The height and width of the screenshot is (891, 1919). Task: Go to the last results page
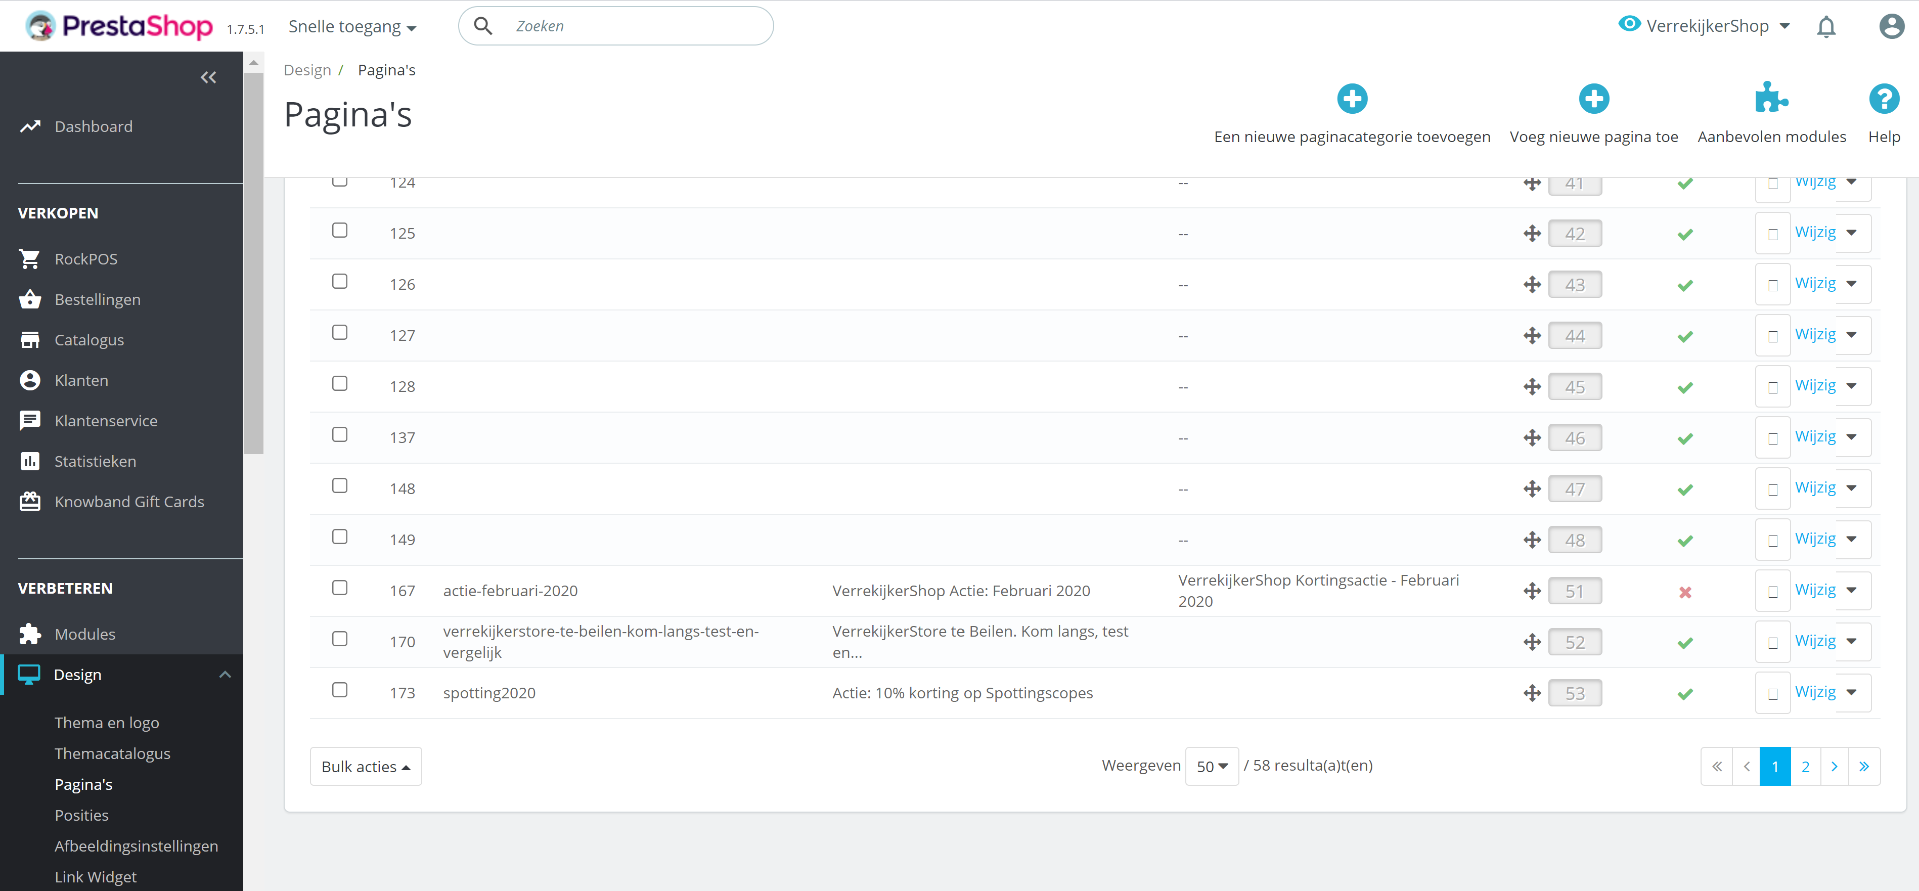click(1864, 767)
